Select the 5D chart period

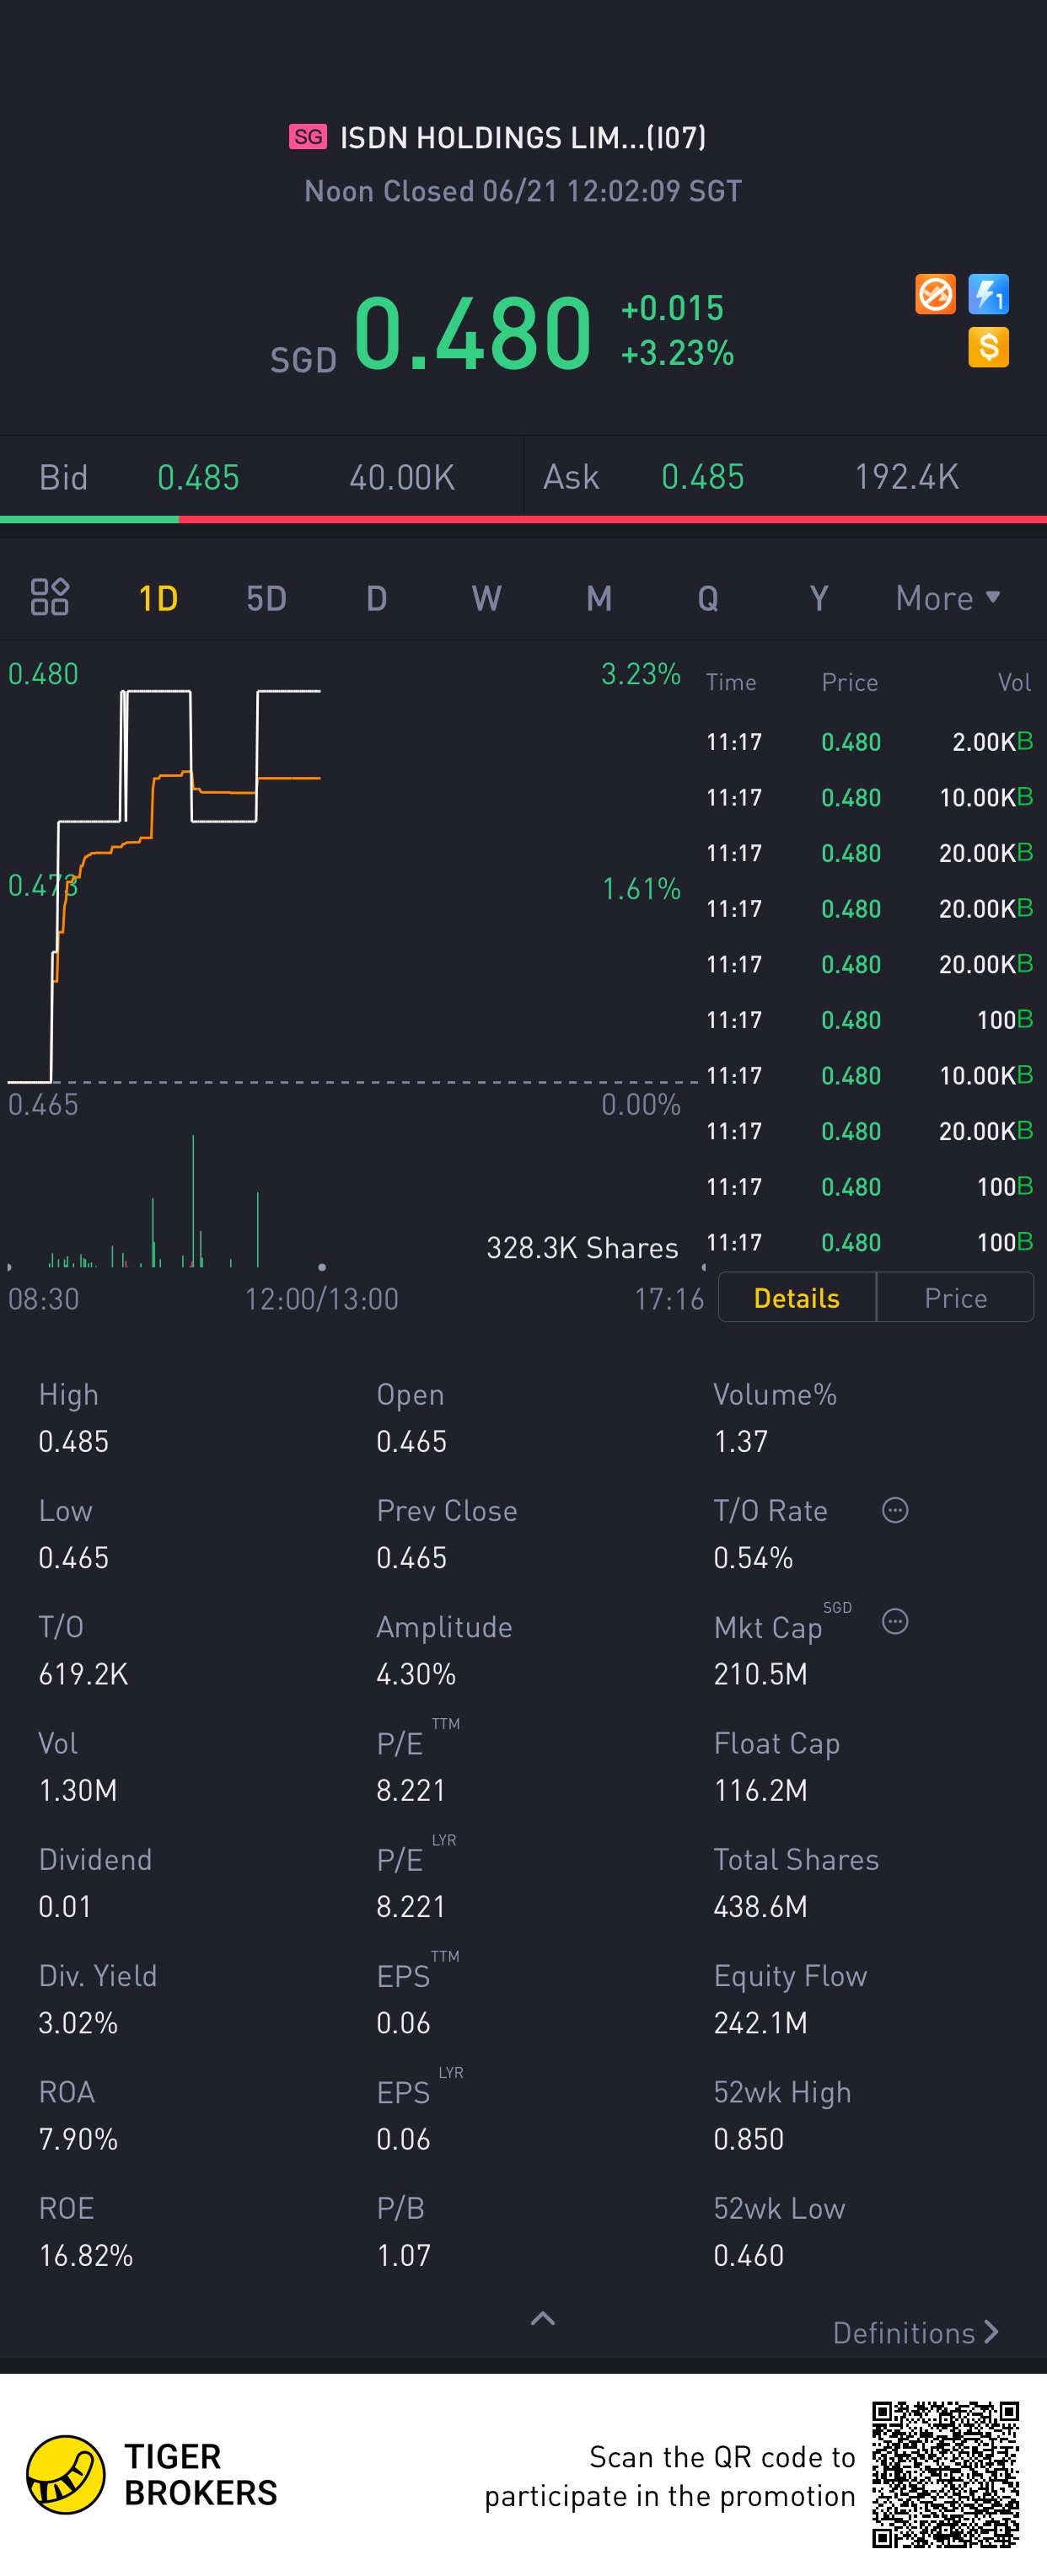coord(266,598)
